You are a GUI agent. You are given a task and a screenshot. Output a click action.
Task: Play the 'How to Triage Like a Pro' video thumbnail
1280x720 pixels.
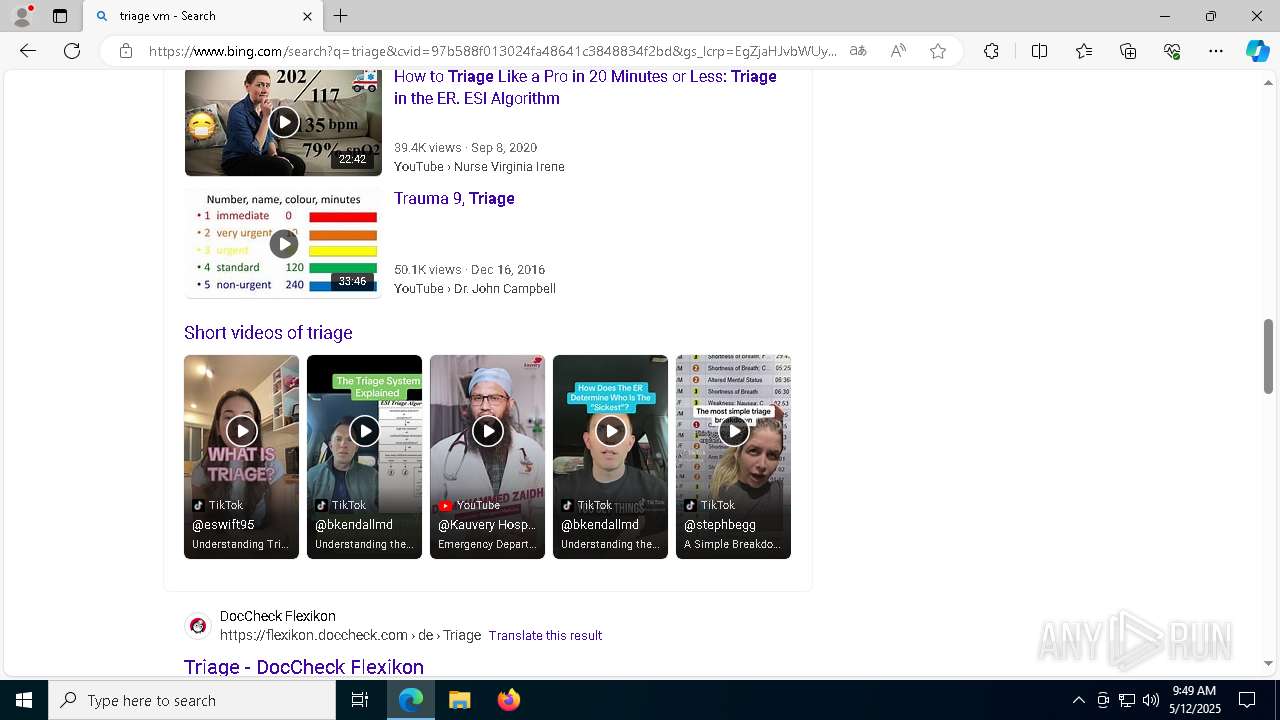point(283,122)
